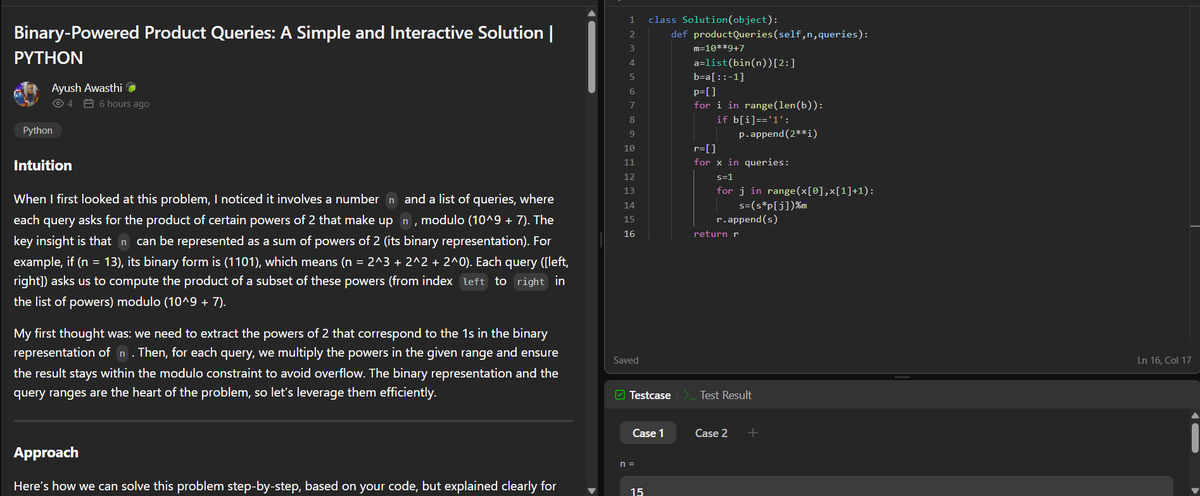Image resolution: width=1200 pixels, height=496 pixels.
Task: Click the Intuition heading
Action: [43, 165]
